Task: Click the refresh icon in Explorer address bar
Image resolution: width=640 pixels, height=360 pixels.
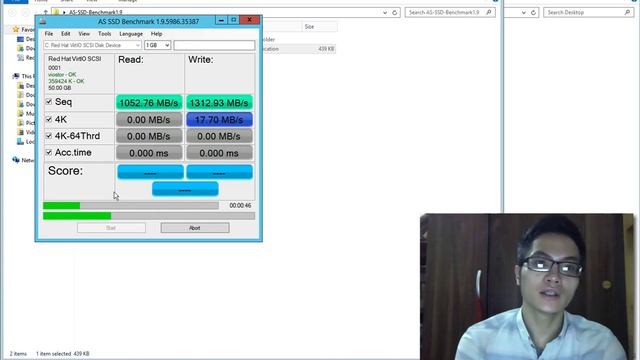Action: (395, 13)
